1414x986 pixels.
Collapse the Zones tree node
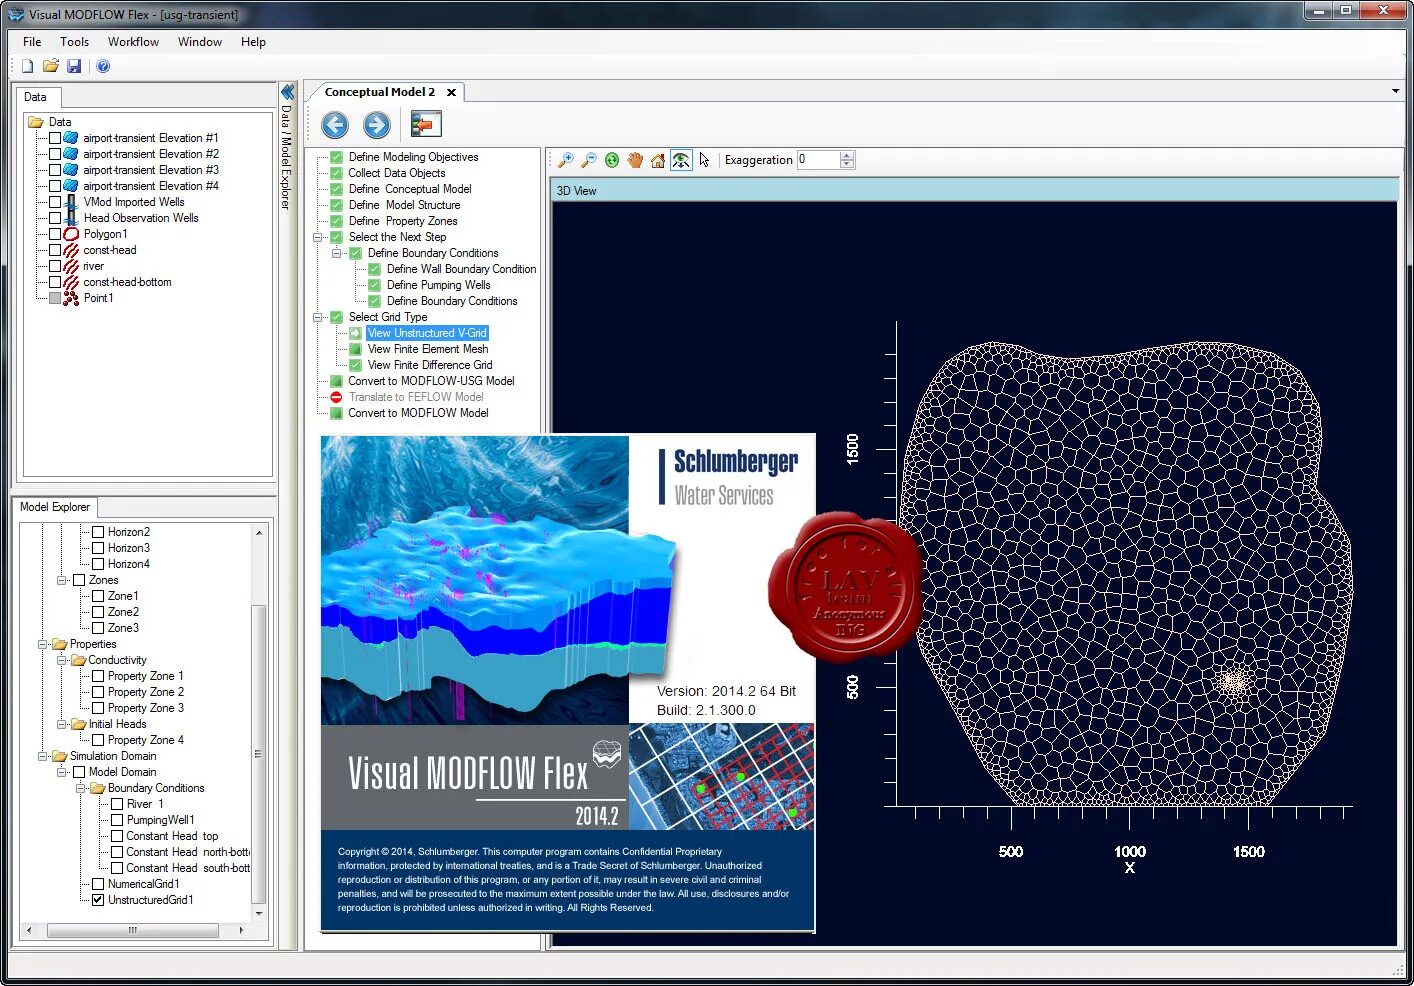(x=62, y=580)
